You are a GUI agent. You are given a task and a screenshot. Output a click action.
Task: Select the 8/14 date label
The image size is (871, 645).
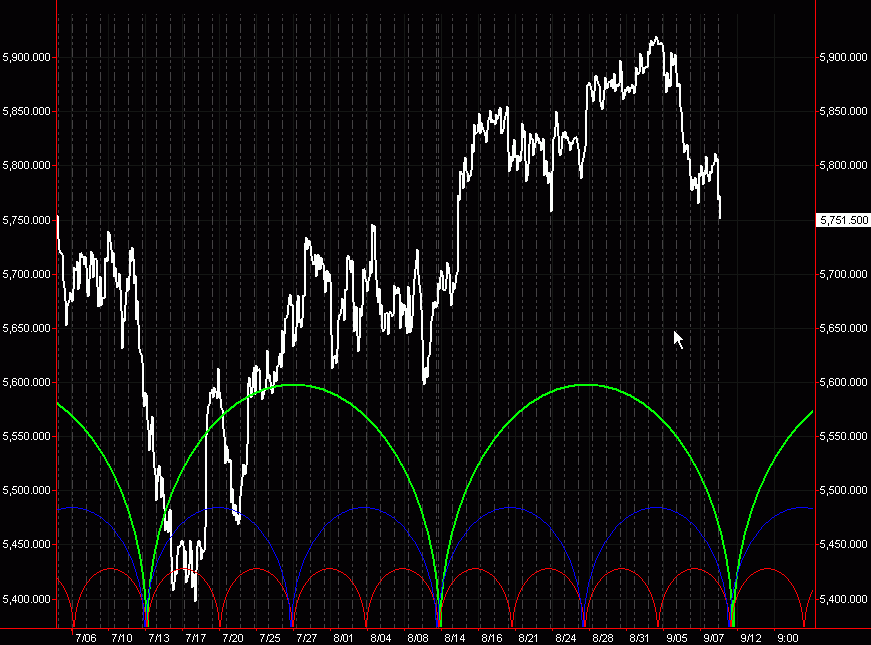coord(454,638)
